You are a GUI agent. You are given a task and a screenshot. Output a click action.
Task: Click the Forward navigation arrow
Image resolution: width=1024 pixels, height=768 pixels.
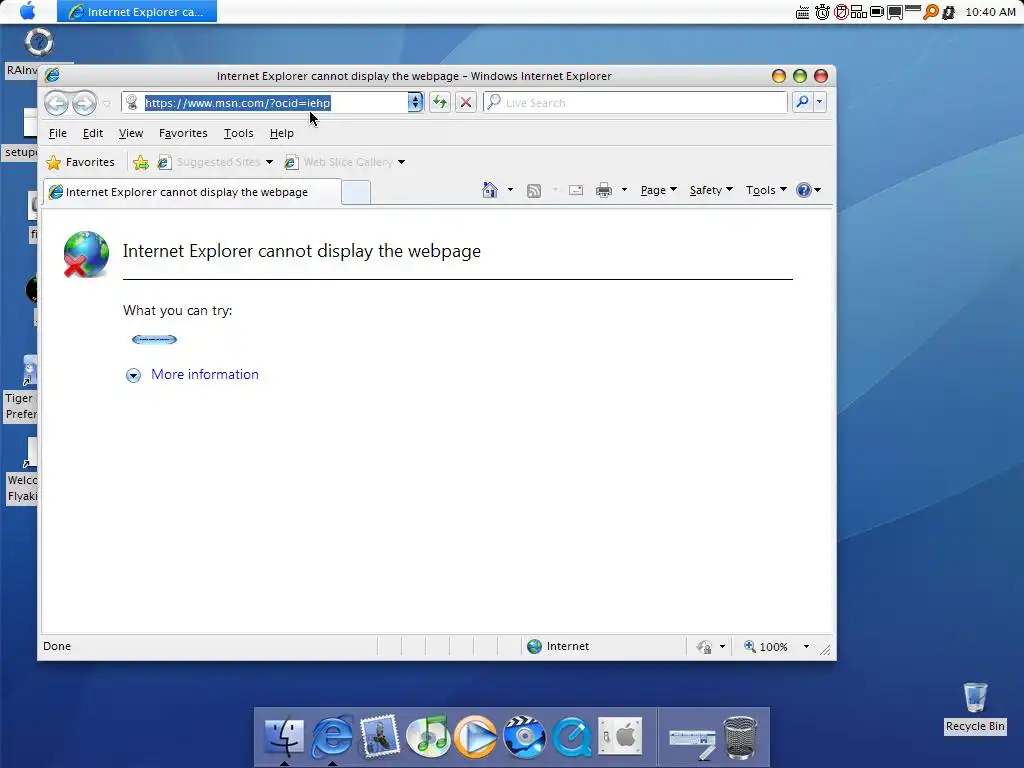coord(84,103)
